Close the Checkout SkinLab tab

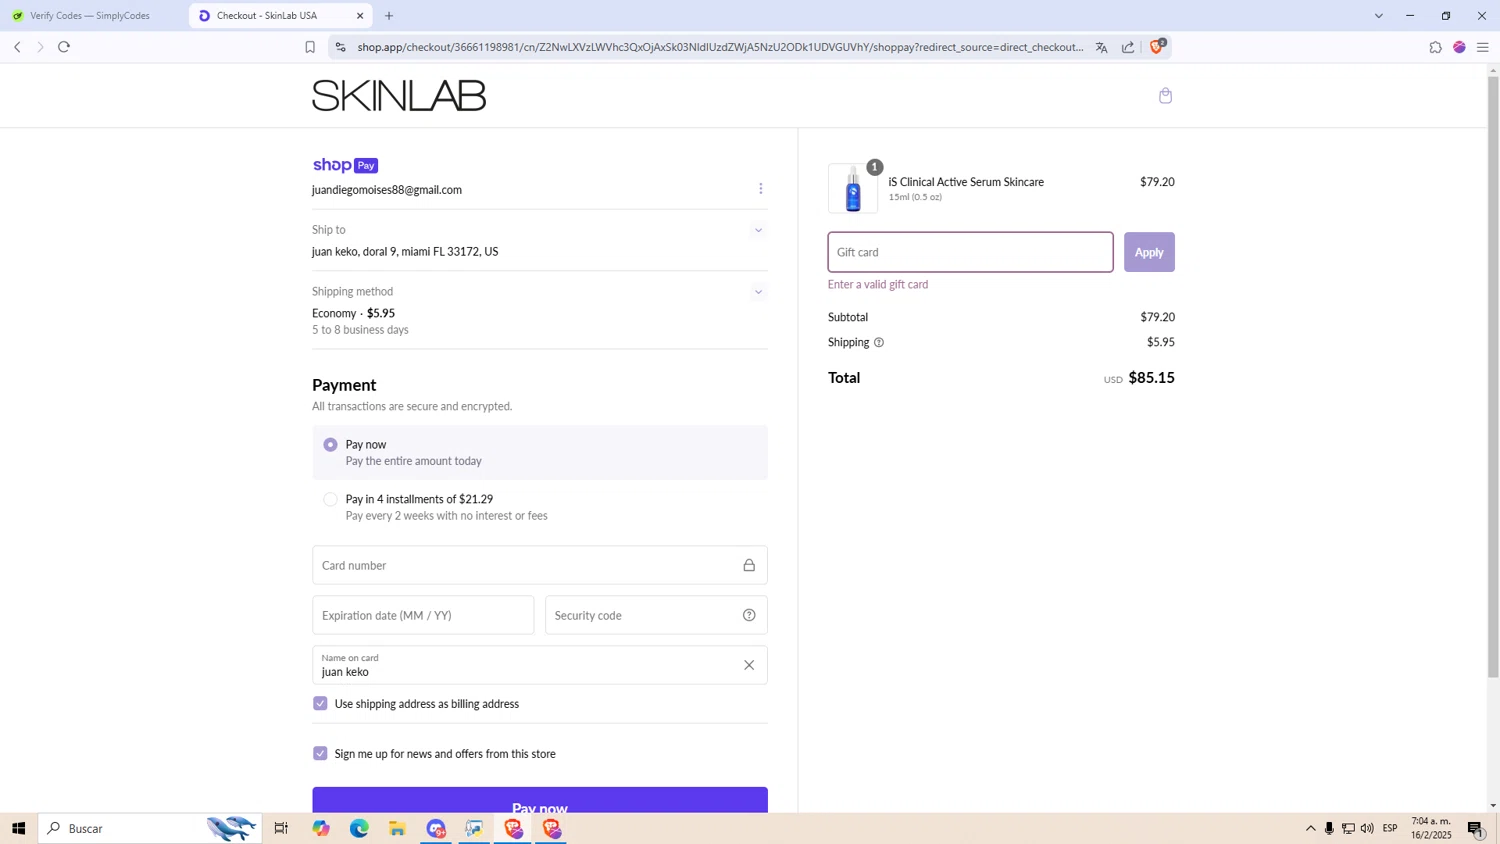(360, 16)
